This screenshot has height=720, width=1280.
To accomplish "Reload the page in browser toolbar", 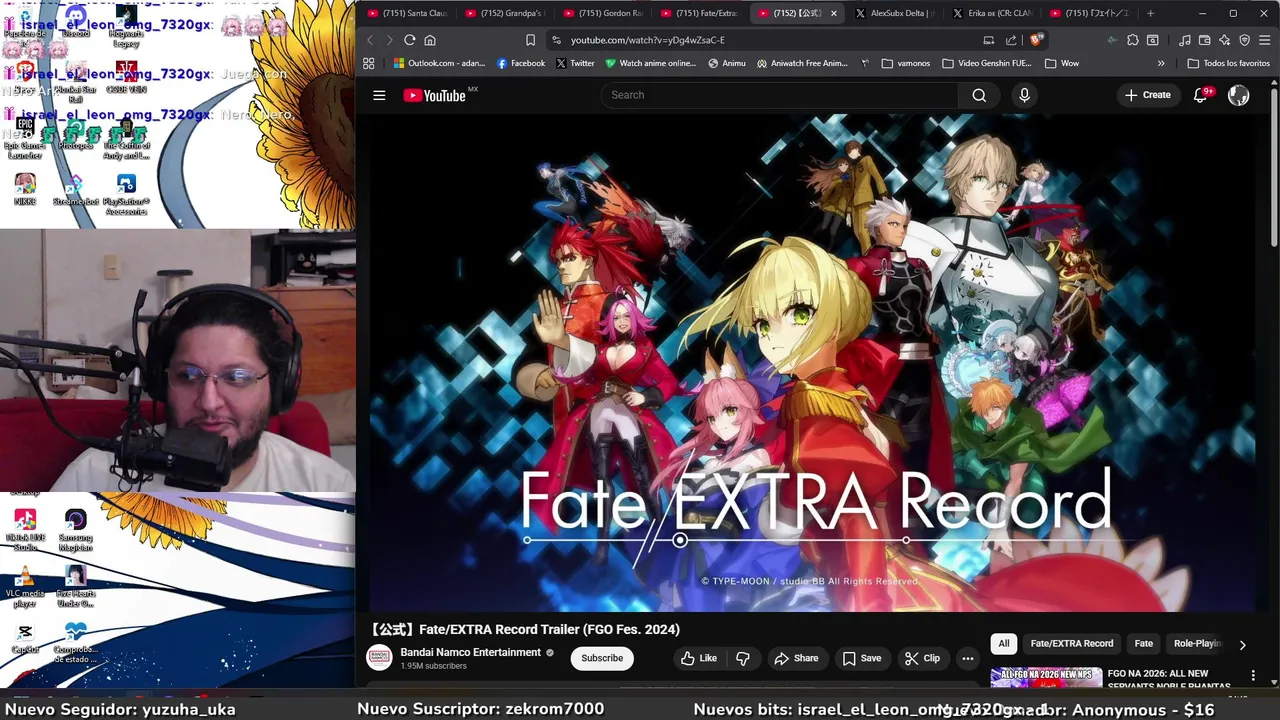I will [409, 40].
